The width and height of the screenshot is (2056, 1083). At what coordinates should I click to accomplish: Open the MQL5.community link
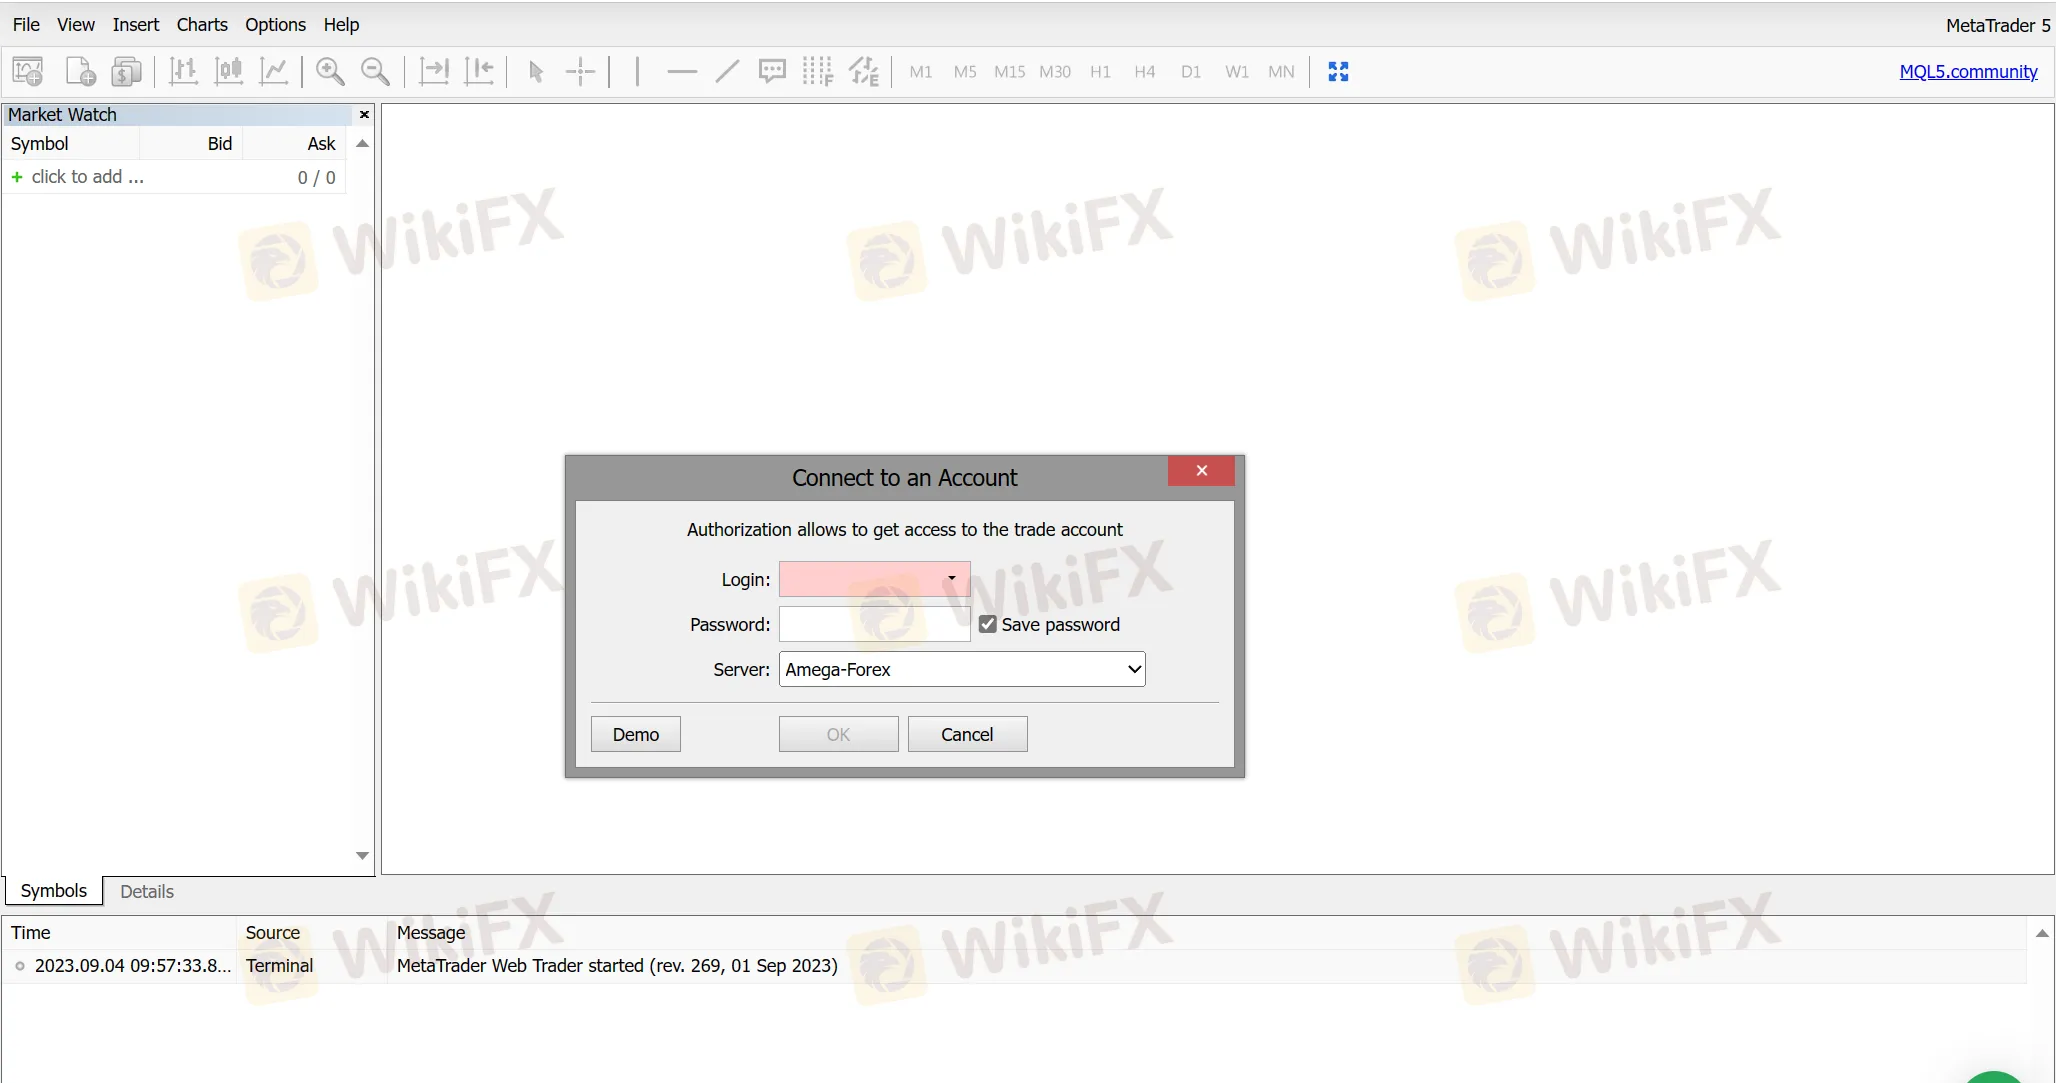[1968, 72]
